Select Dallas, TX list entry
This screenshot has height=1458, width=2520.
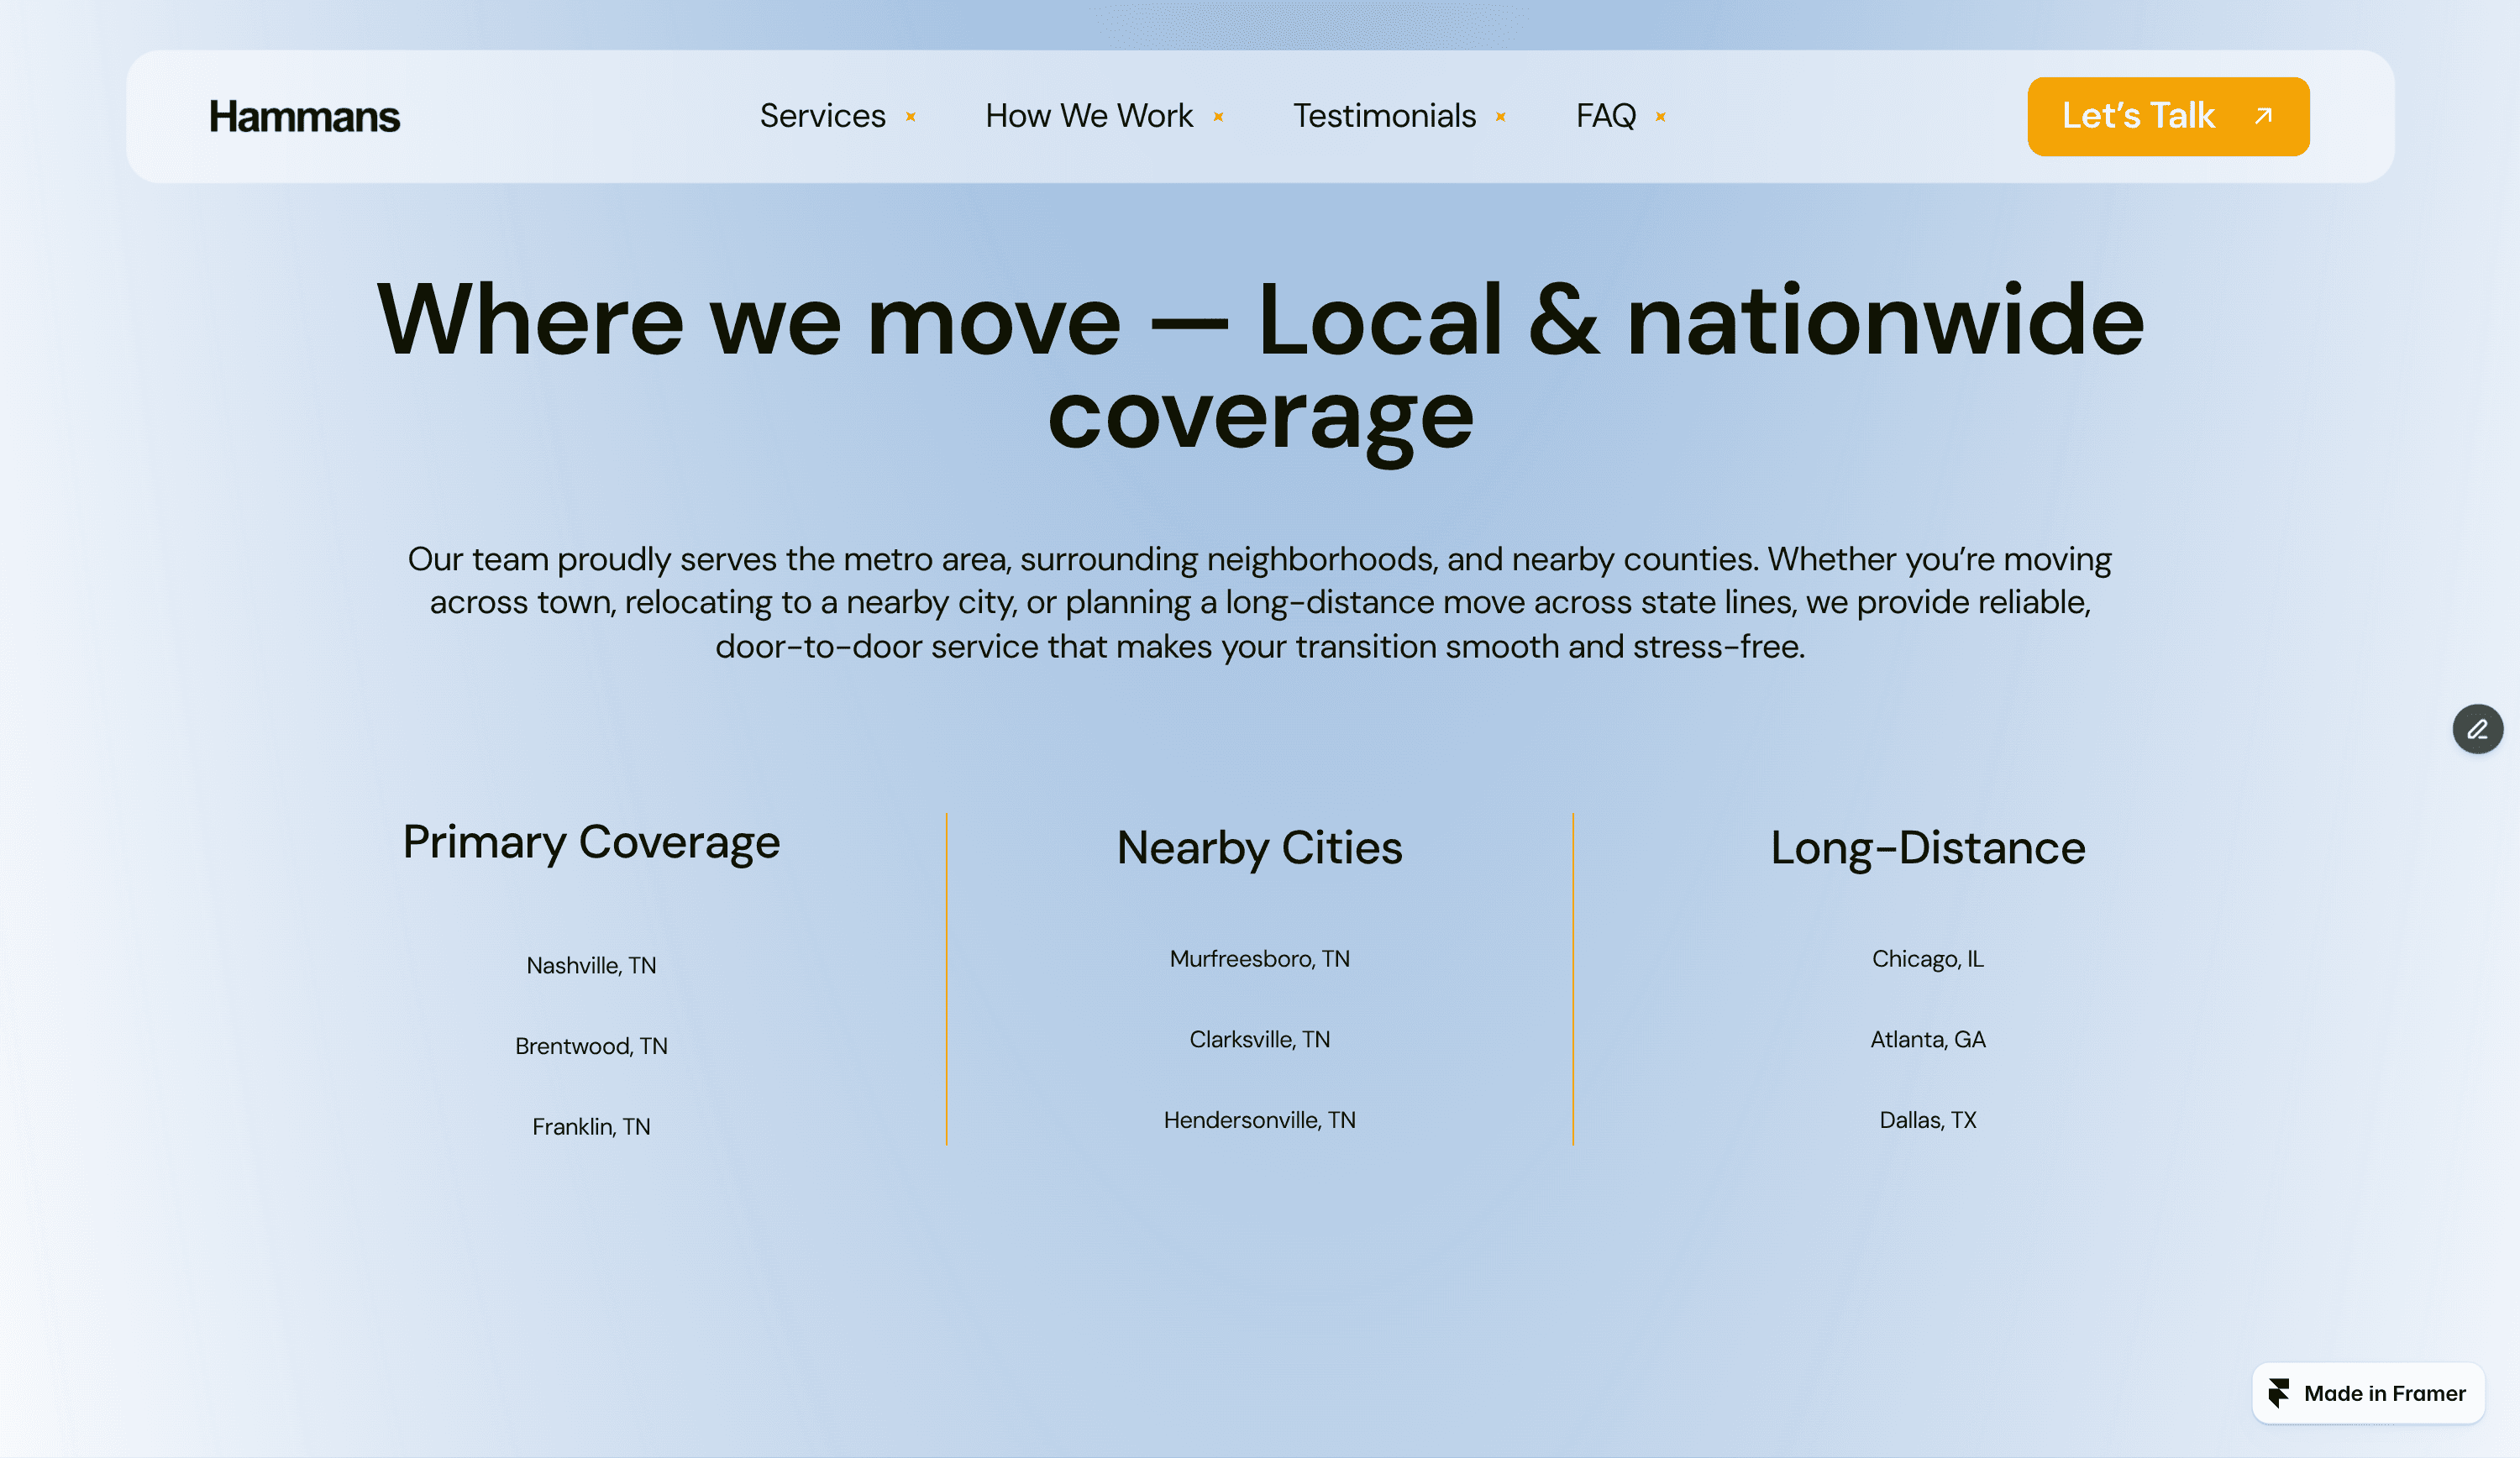coord(1927,1119)
